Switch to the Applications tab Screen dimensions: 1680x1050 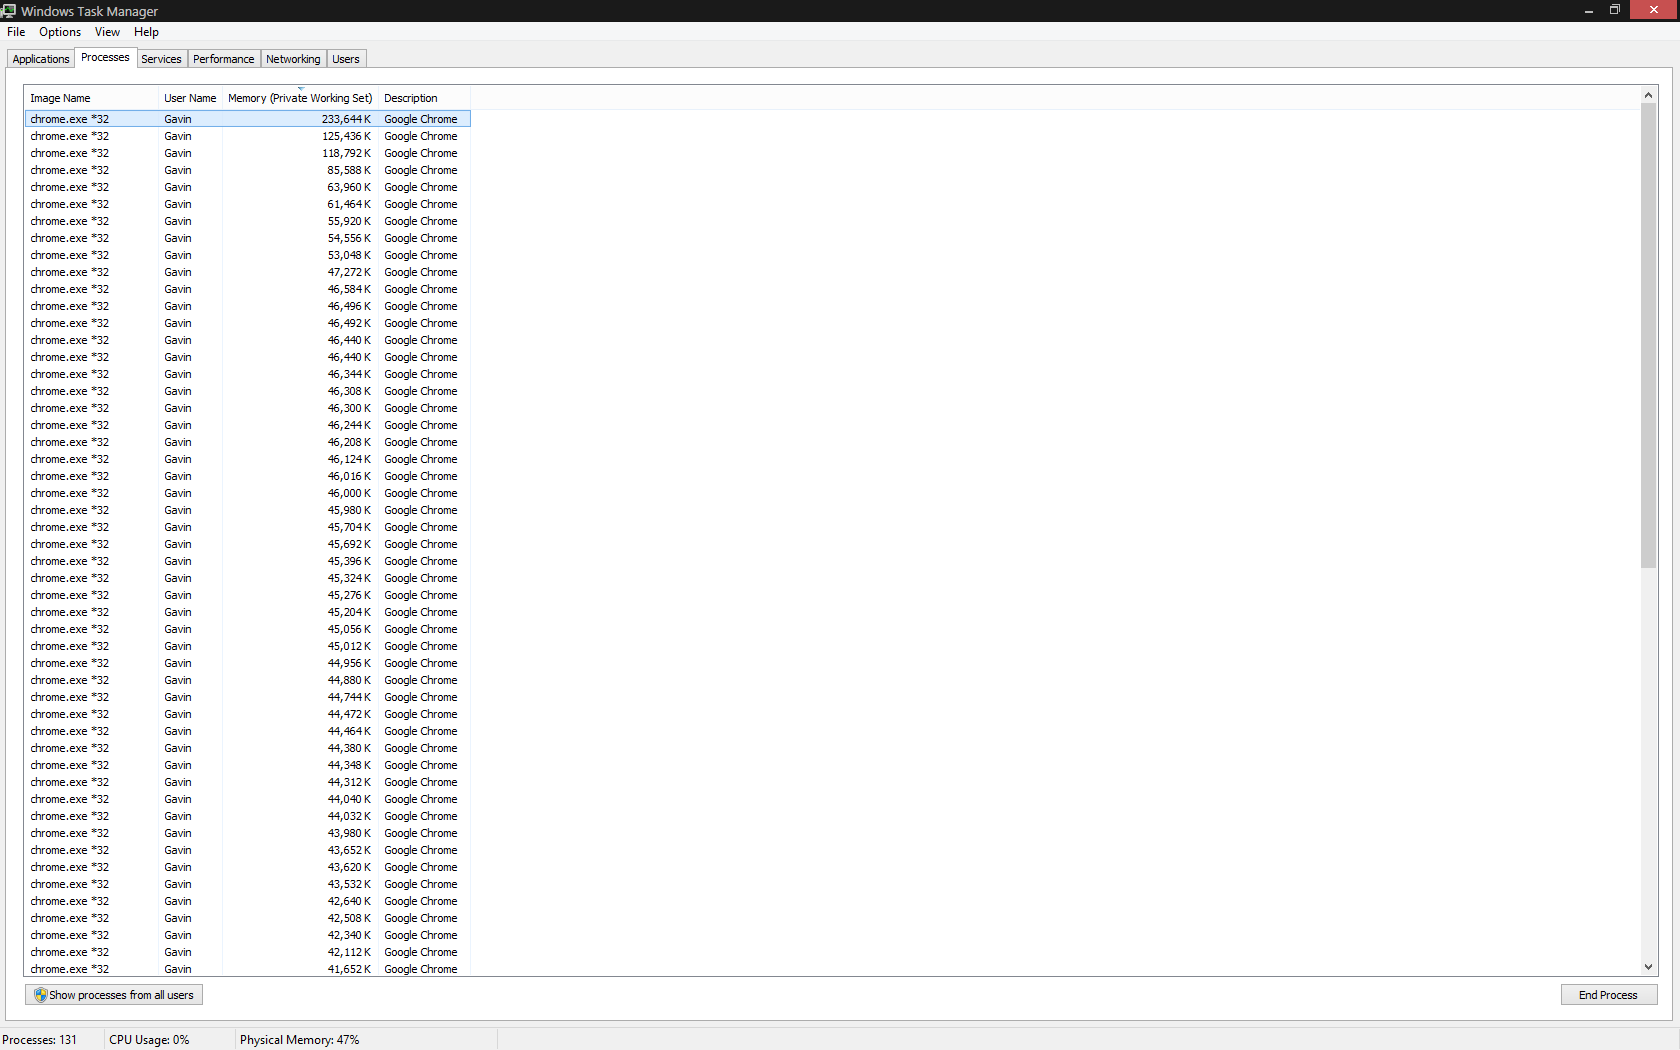click(41, 59)
